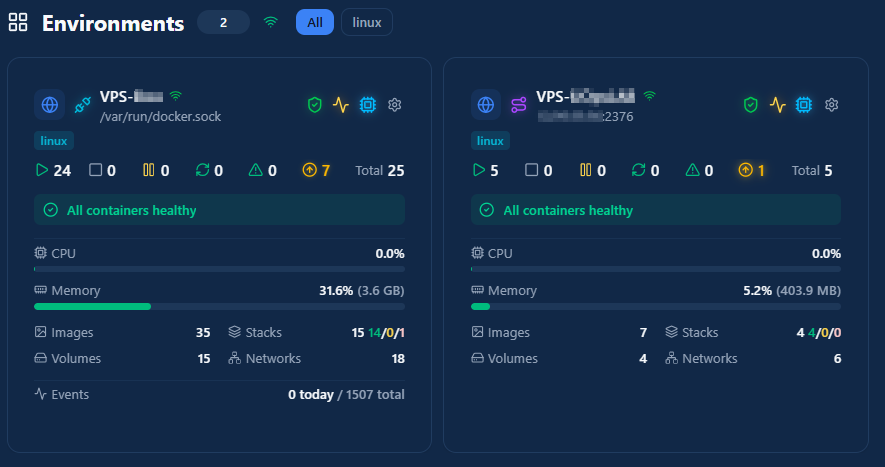Image resolution: width=885 pixels, height=467 pixels.
Task: Click the environment count badge showing 2
Action: [224, 23]
